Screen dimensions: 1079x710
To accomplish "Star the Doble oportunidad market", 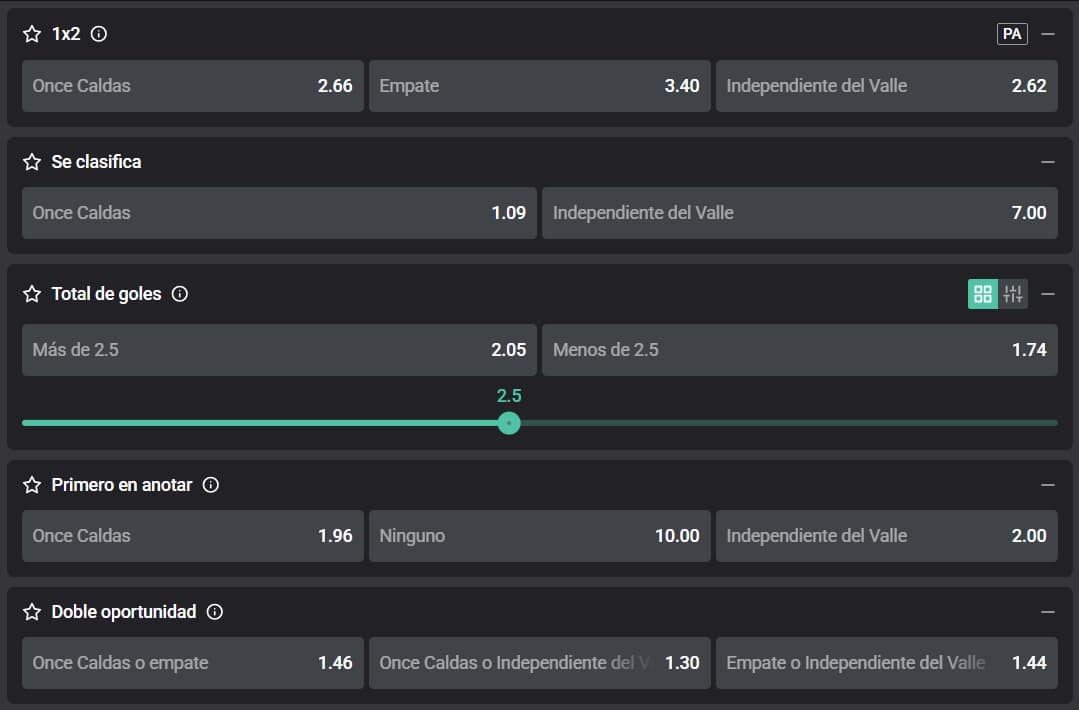I will click(x=32, y=612).
